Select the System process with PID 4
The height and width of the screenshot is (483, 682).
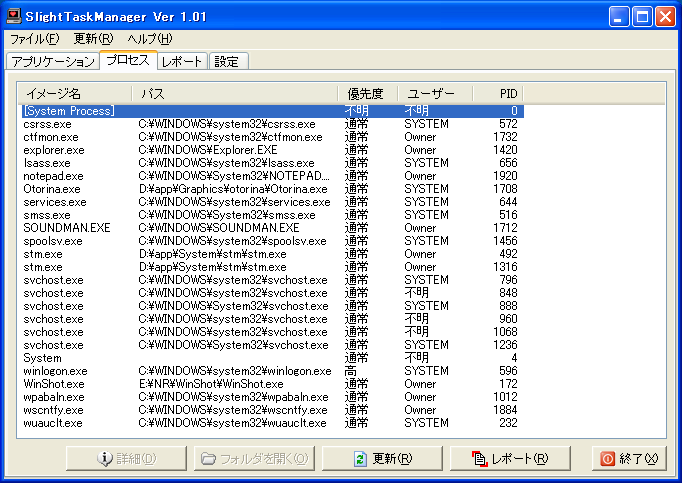point(273,358)
